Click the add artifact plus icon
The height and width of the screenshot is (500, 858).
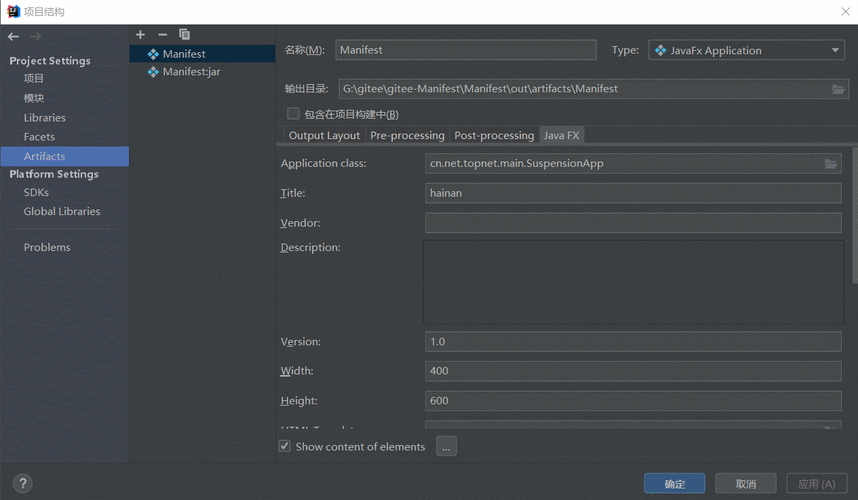pyautogui.click(x=141, y=35)
